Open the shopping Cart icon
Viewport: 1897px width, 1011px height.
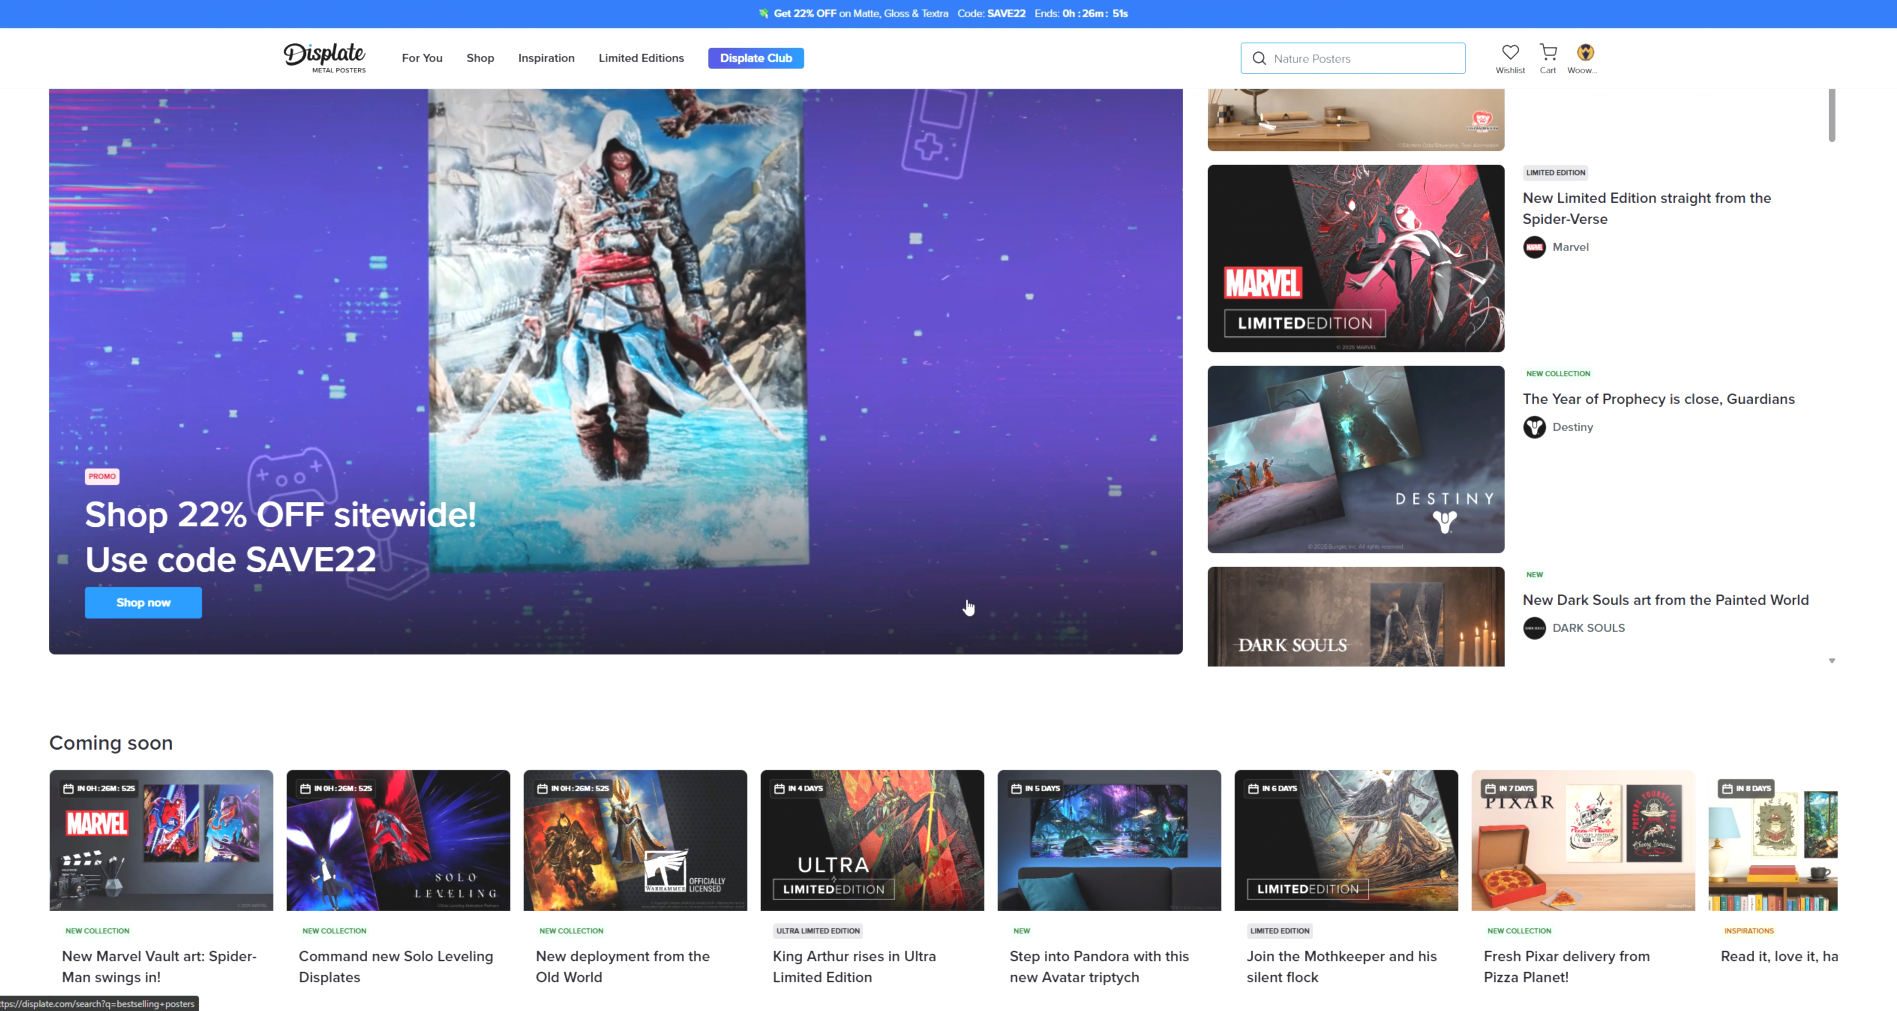click(1548, 53)
